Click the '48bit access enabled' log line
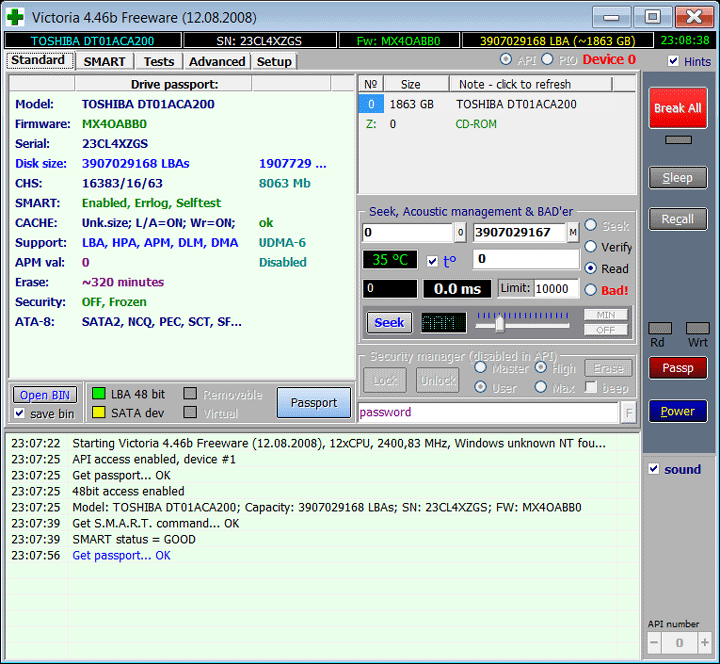Viewport: 720px width, 664px height. pyautogui.click(x=128, y=491)
